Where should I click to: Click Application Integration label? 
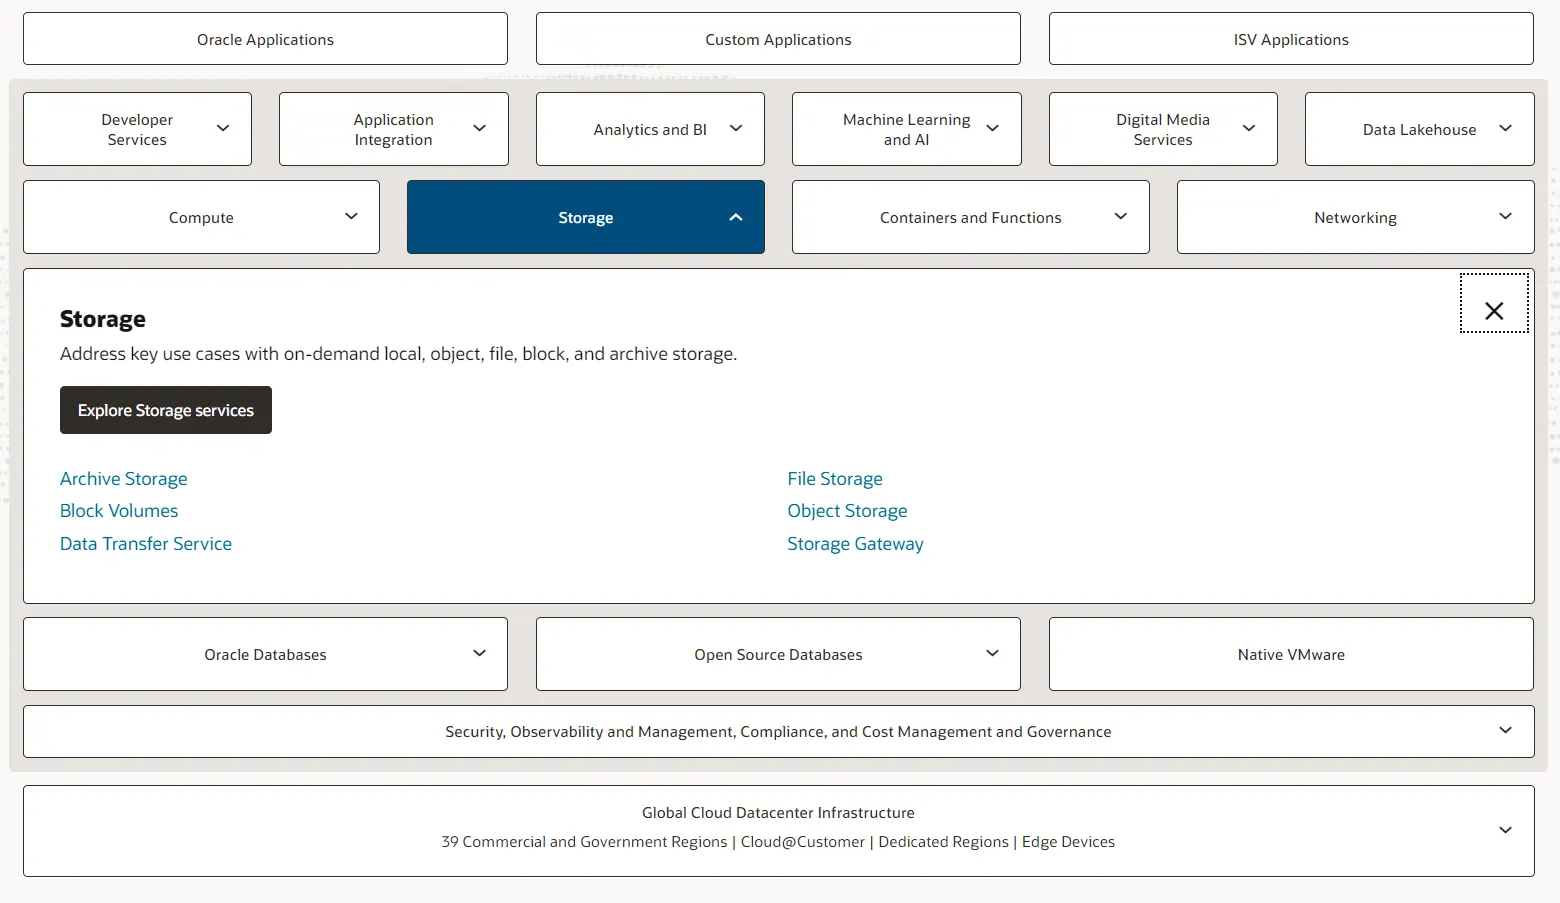[x=393, y=129]
